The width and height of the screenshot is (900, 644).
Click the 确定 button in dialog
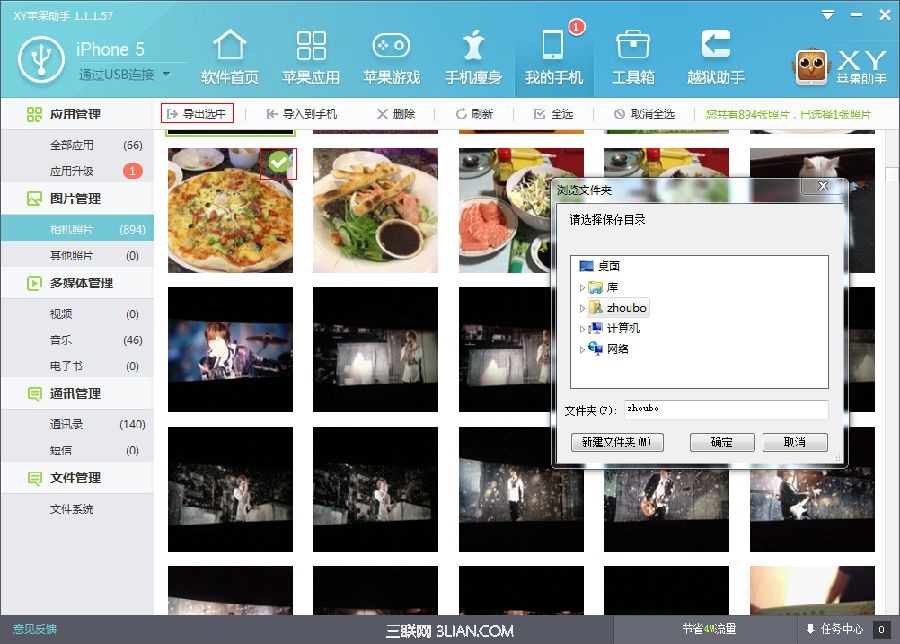tap(721, 442)
